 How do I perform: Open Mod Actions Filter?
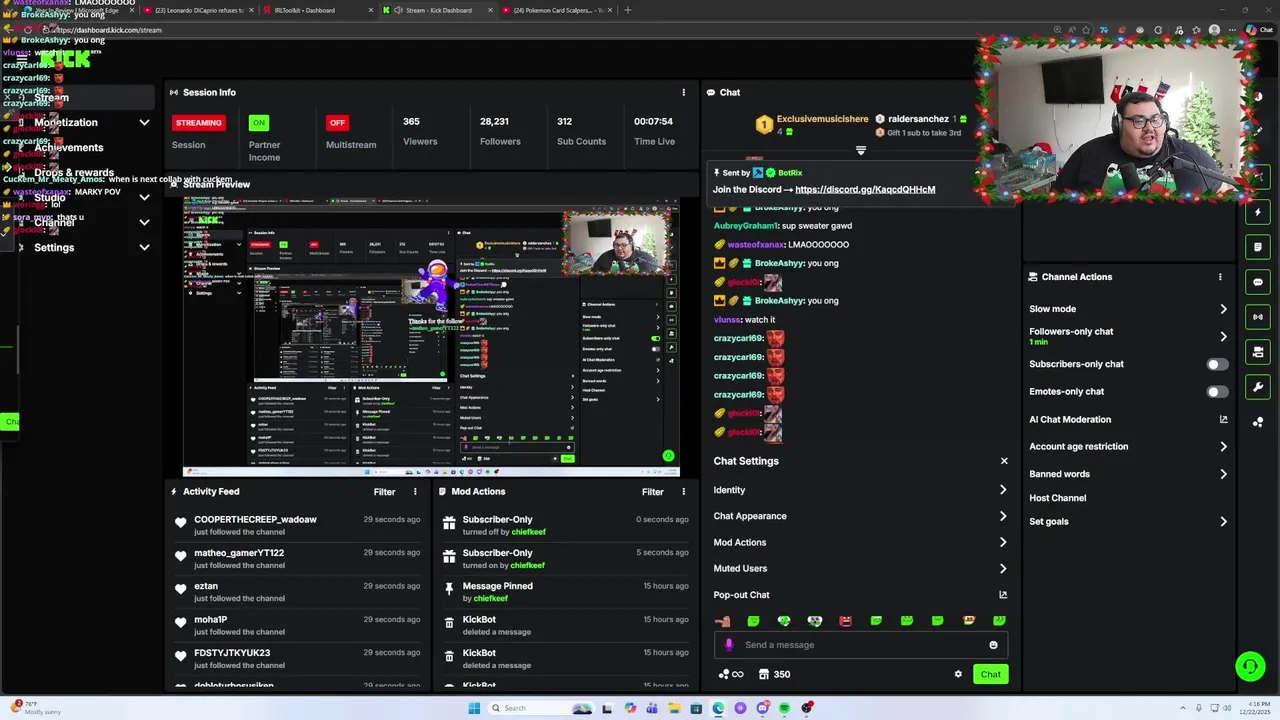coord(652,492)
